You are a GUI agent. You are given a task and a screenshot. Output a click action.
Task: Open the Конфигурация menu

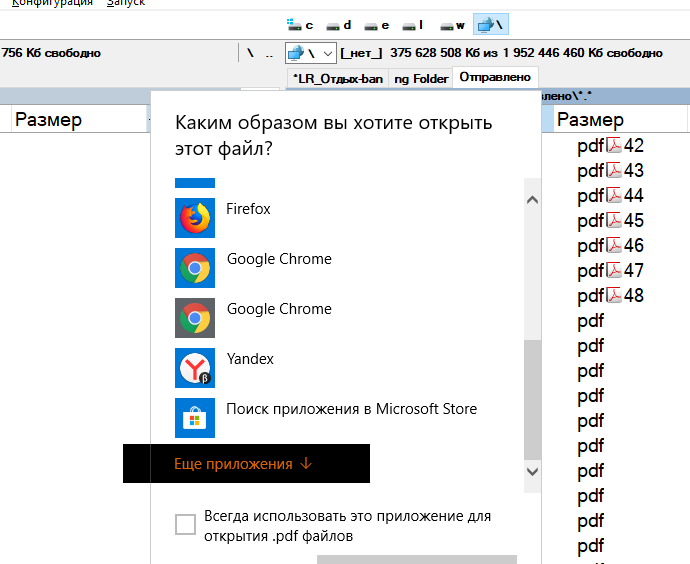[52, 3]
